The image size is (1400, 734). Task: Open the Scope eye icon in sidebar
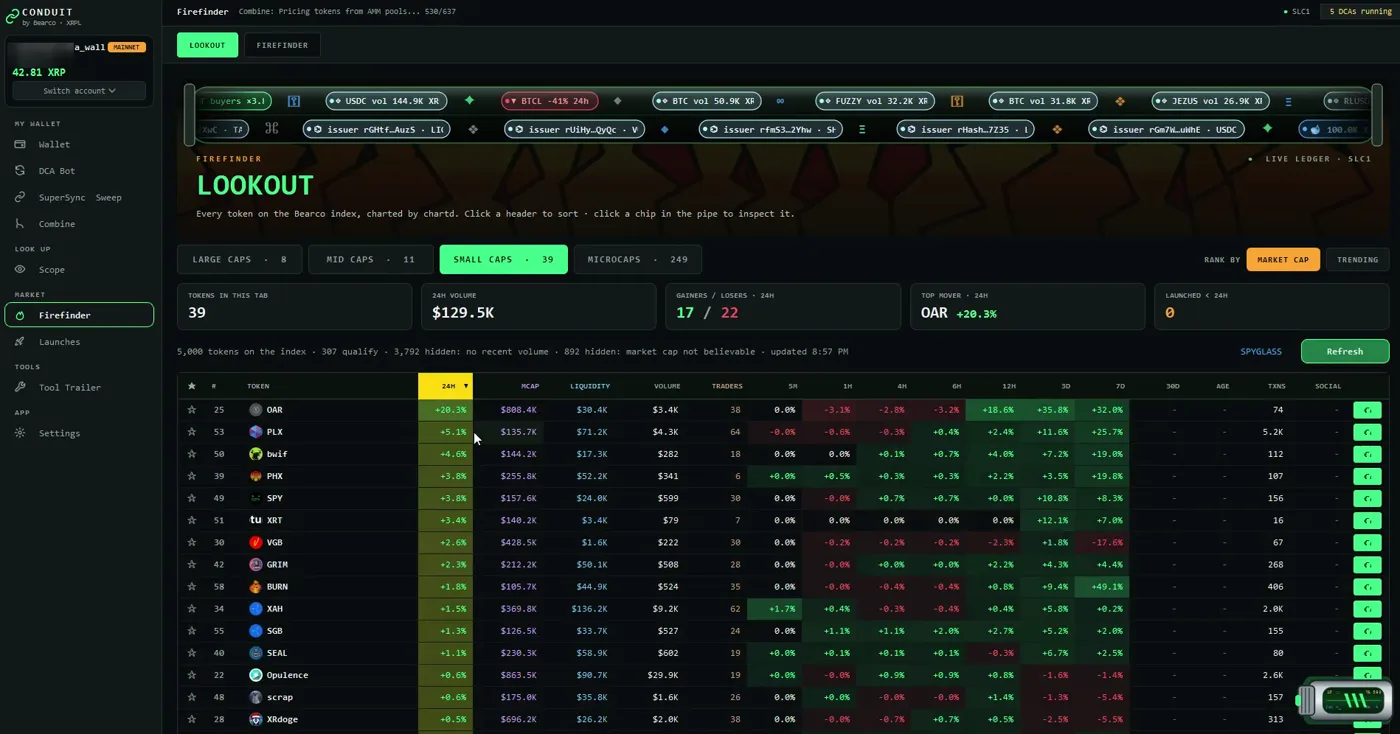(x=20, y=269)
